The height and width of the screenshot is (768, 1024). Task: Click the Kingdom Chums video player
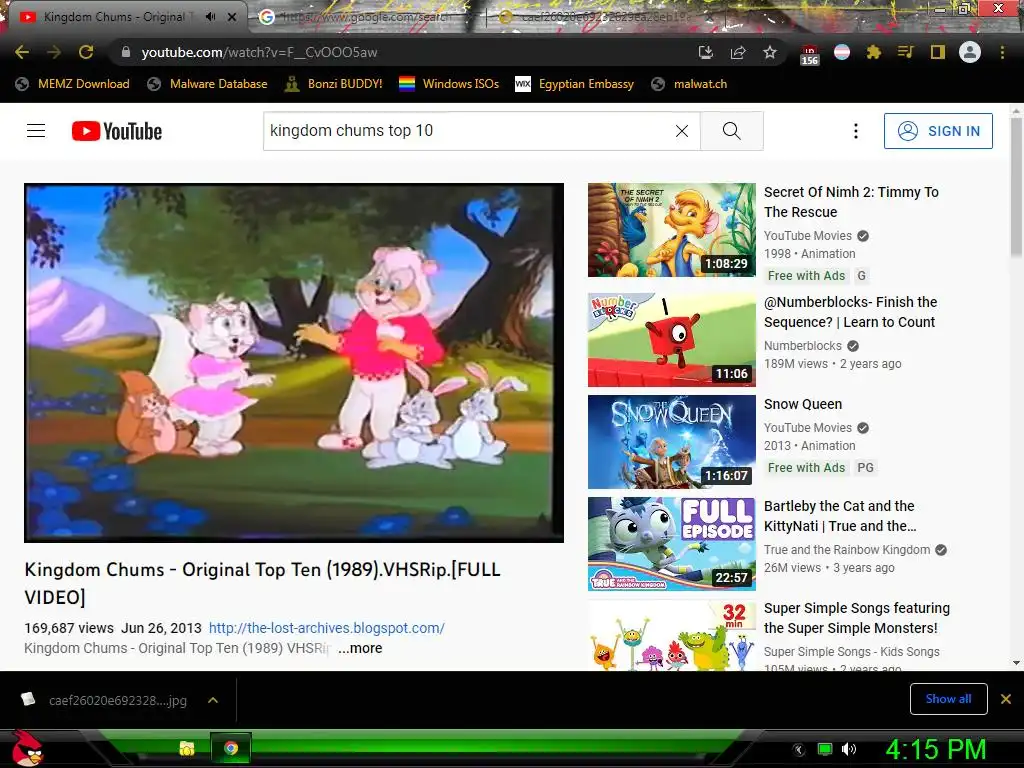pyautogui.click(x=294, y=362)
